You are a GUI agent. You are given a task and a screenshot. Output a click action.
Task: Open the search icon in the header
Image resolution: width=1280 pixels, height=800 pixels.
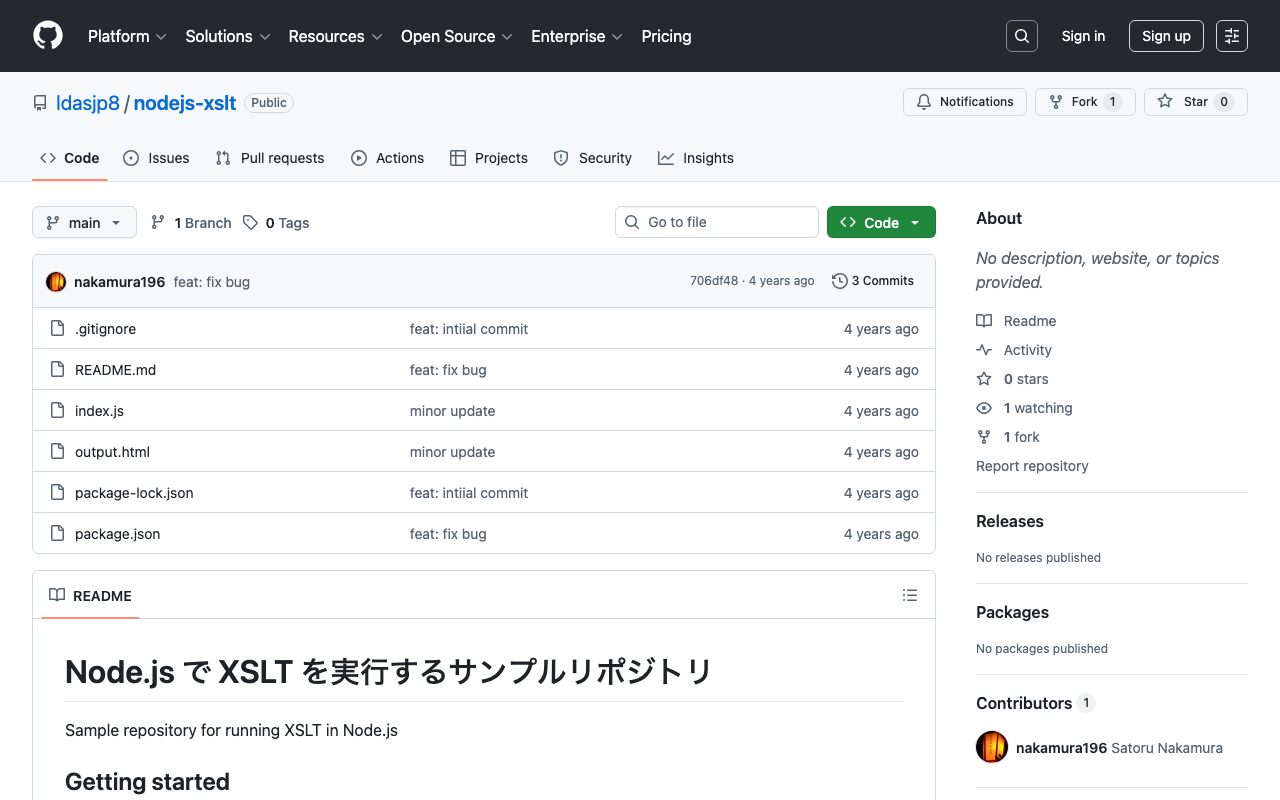[1021, 36]
